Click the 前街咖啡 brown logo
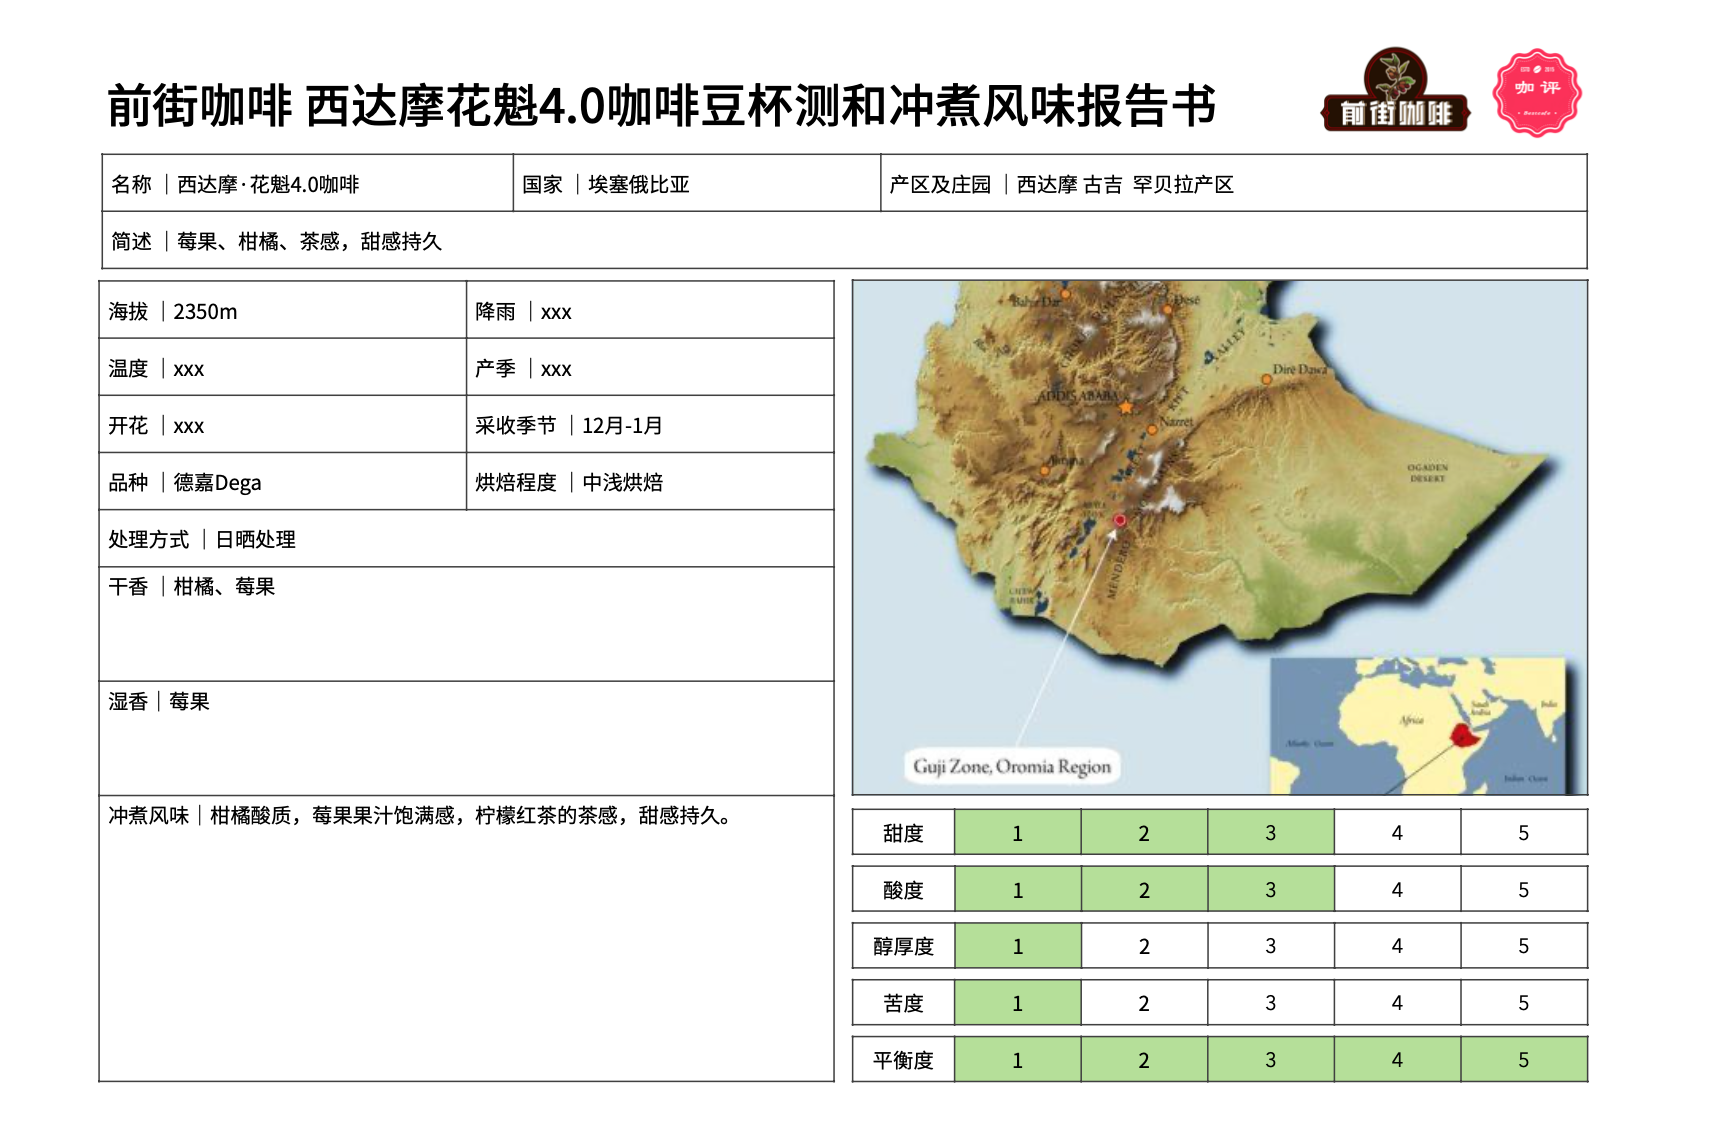Image resolution: width=1711 pixels, height=1139 pixels. click(x=1395, y=92)
